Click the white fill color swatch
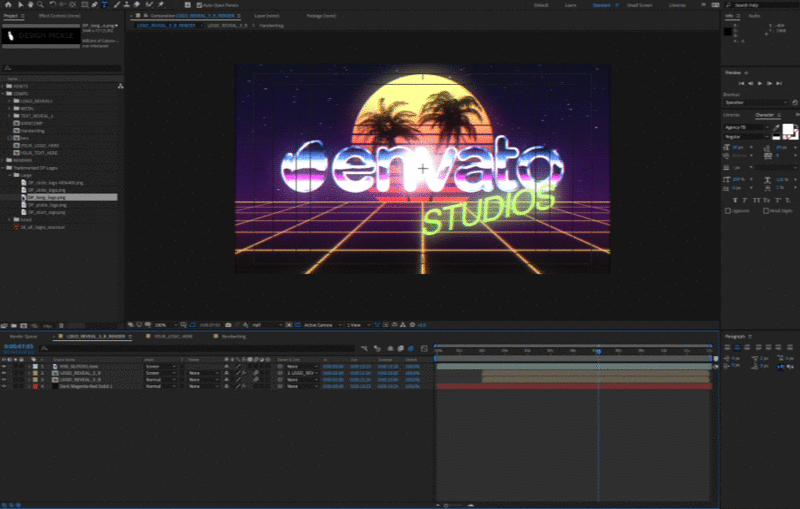 click(788, 129)
